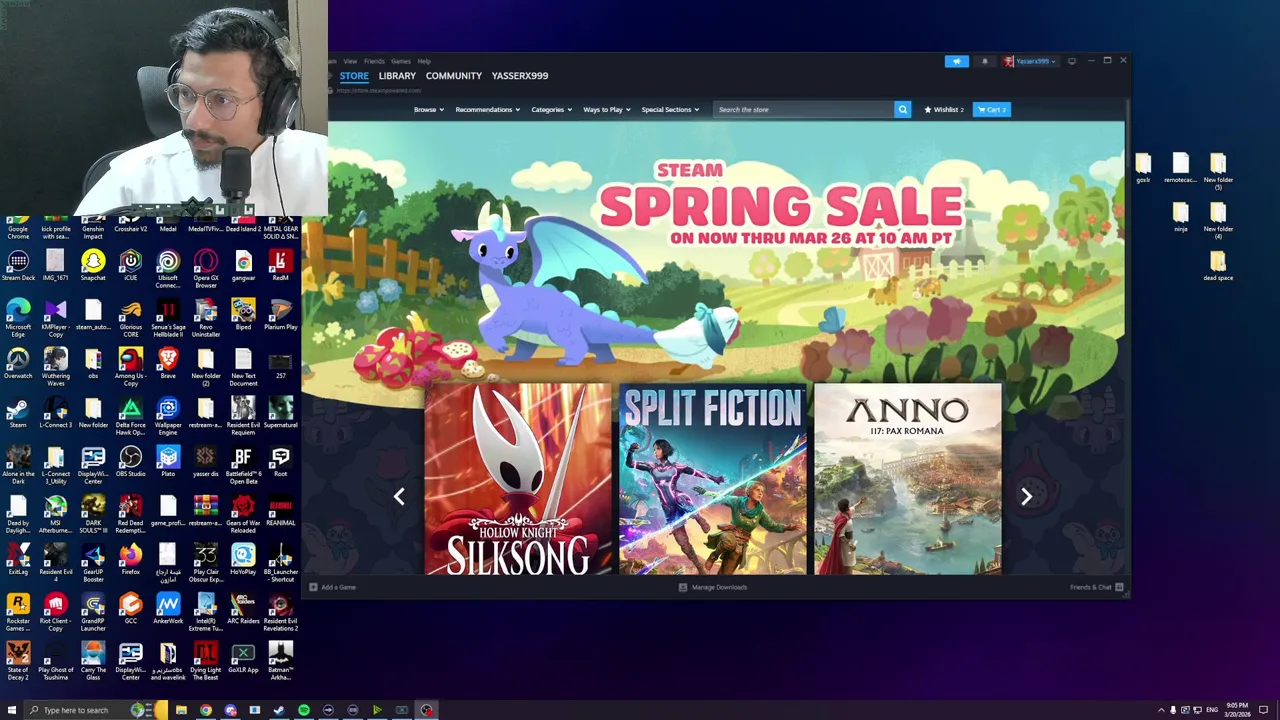Expand the Ways to Play dropdown
This screenshot has width=1280, height=720.
(606, 109)
